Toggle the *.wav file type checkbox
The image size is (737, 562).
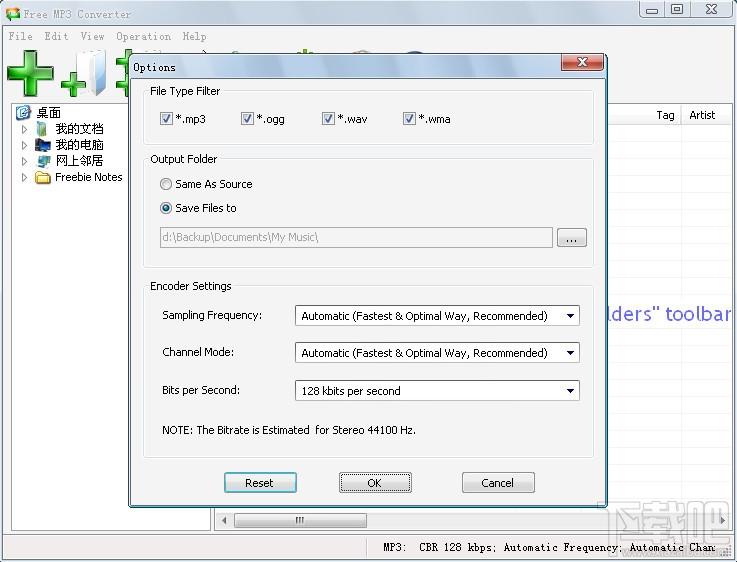(x=328, y=118)
